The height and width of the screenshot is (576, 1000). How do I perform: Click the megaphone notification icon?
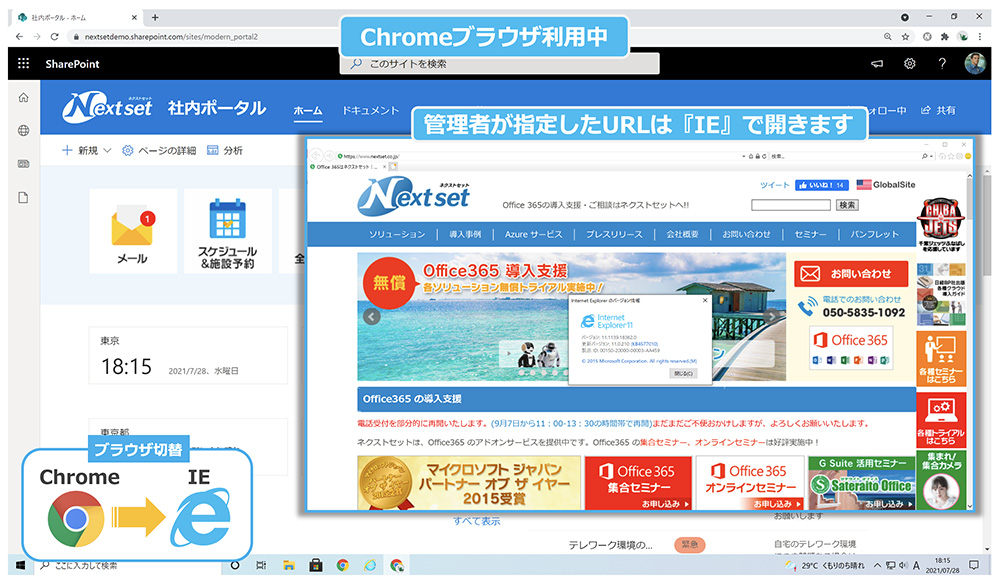click(x=878, y=64)
